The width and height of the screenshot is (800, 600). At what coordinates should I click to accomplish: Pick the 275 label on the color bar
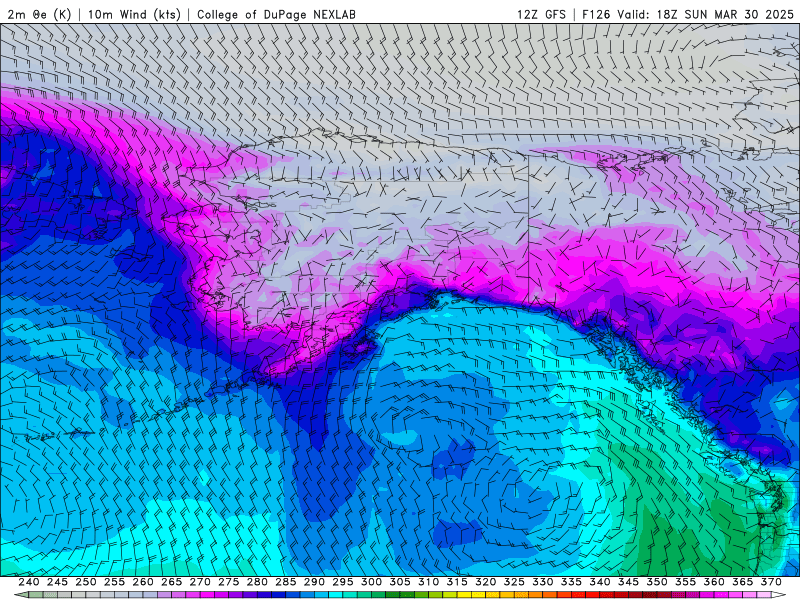(229, 582)
